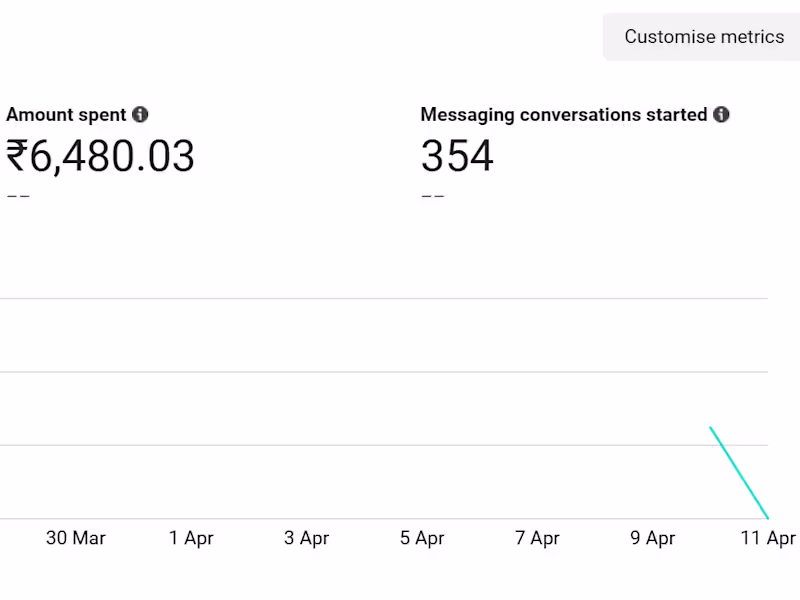Image resolution: width=800 pixels, height=600 pixels.
Task: Click info icon beside Messaging conversations started
Action: [721, 115]
